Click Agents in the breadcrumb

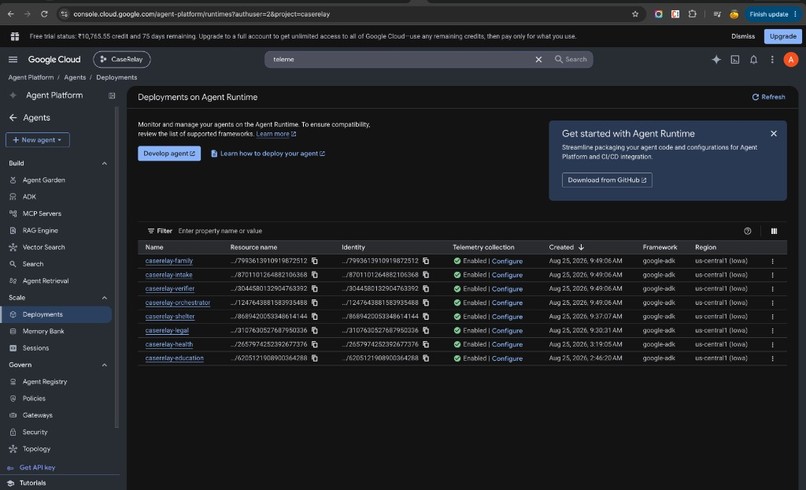[75, 78]
